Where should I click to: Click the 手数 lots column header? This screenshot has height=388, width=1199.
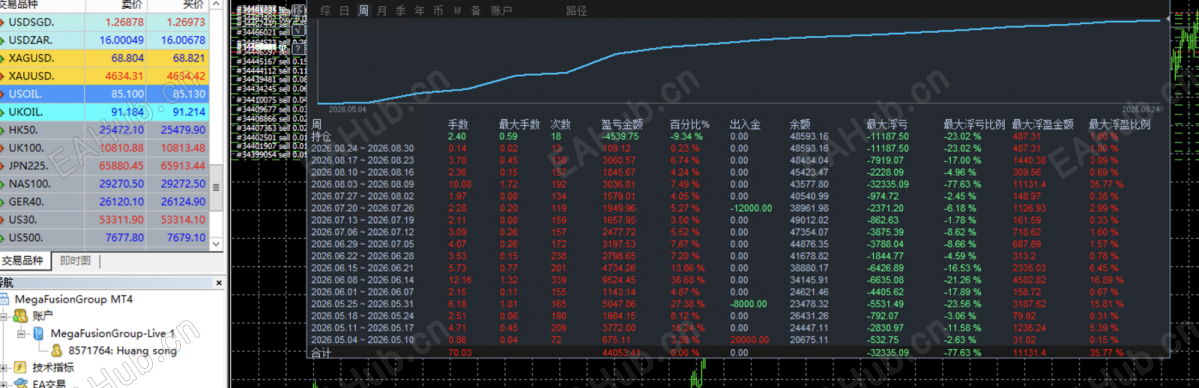457,124
